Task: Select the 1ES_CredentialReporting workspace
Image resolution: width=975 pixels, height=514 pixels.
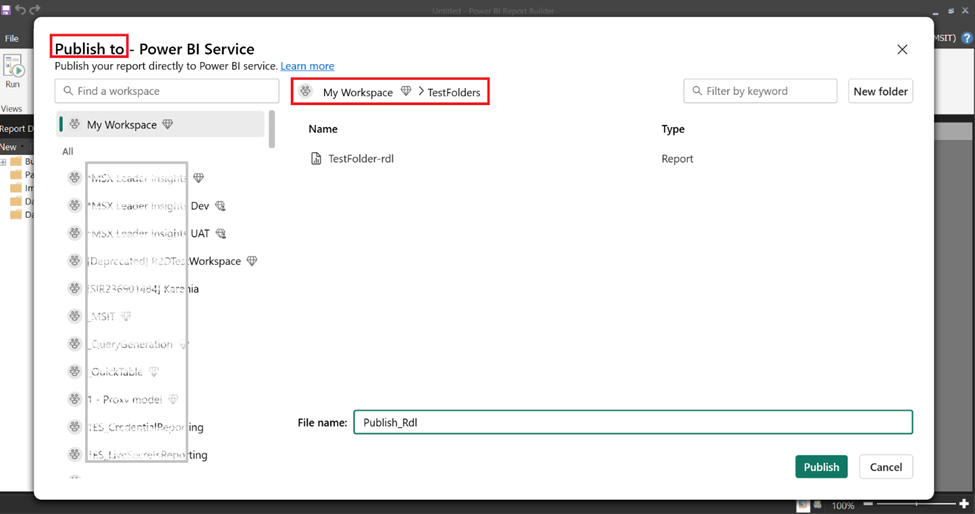Action: coord(145,427)
